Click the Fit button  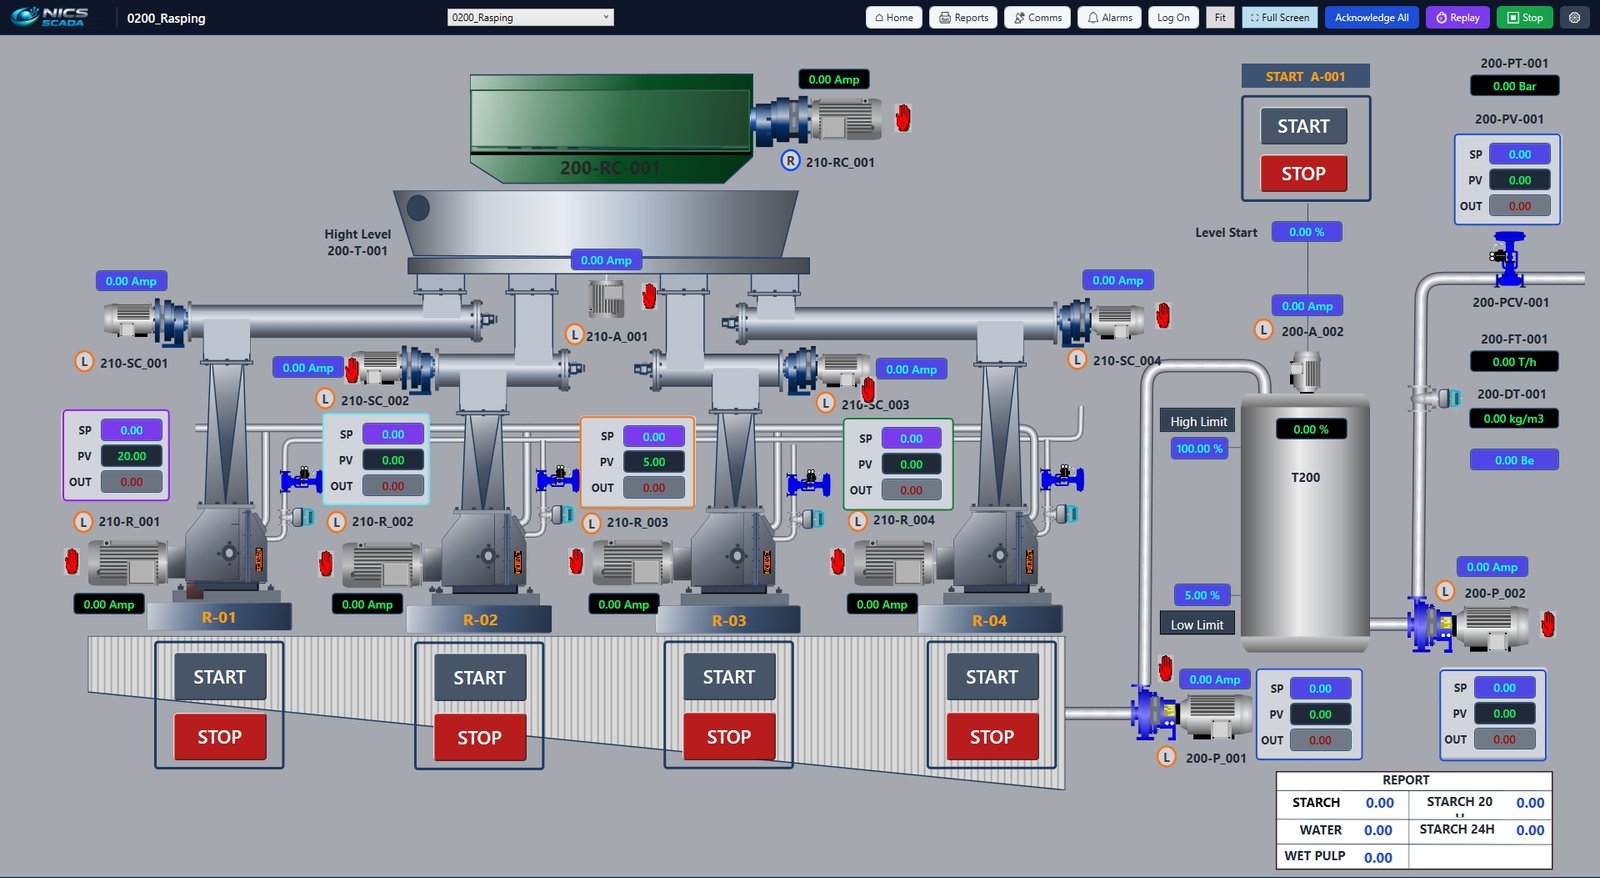(1220, 17)
